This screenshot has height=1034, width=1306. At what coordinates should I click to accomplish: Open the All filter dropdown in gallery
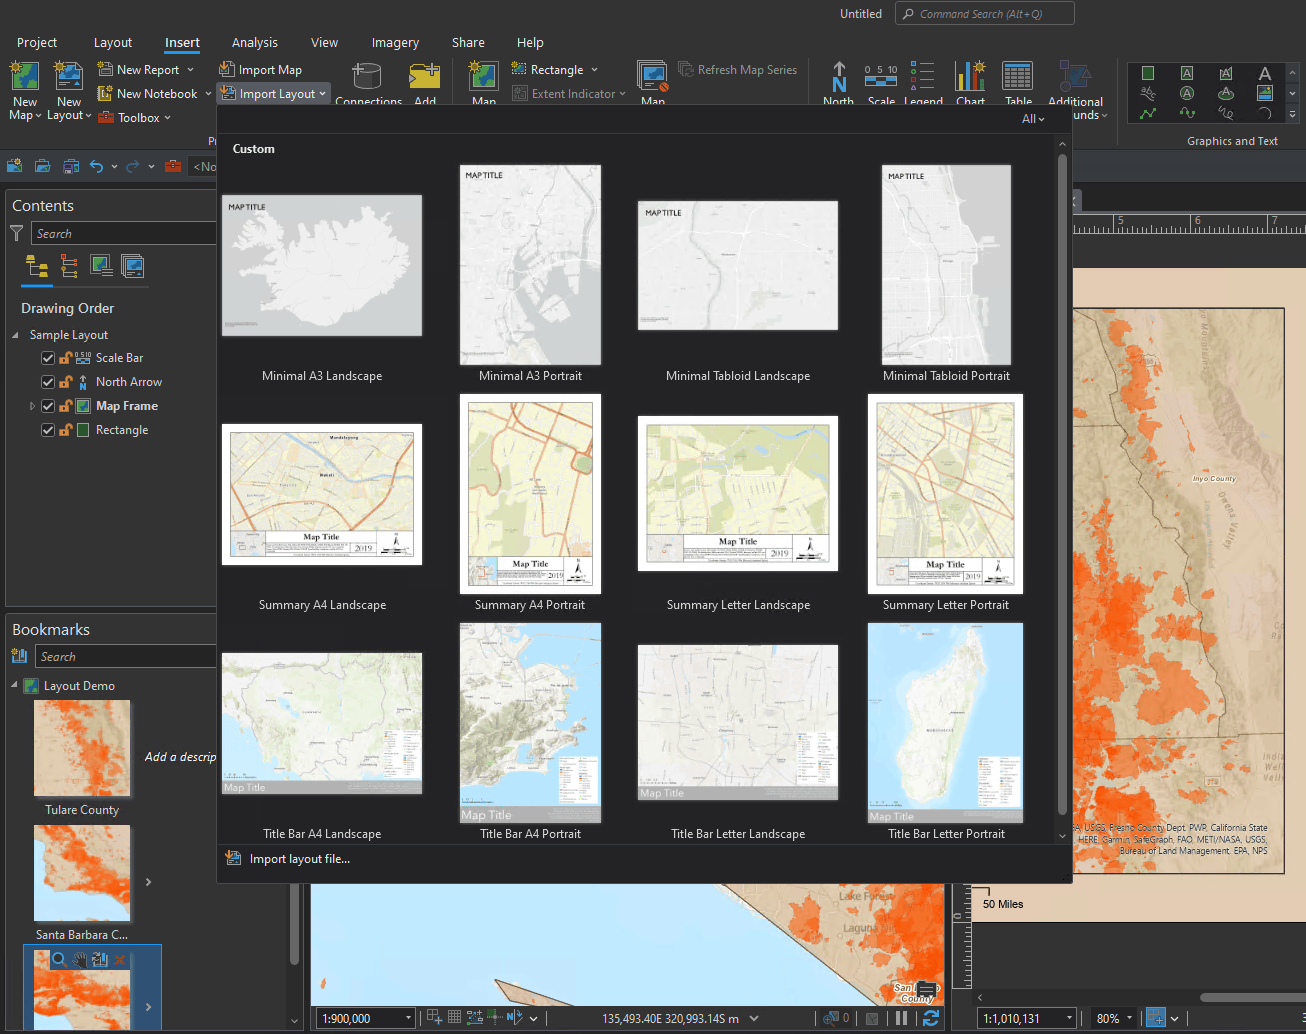tap(1032, 119)
